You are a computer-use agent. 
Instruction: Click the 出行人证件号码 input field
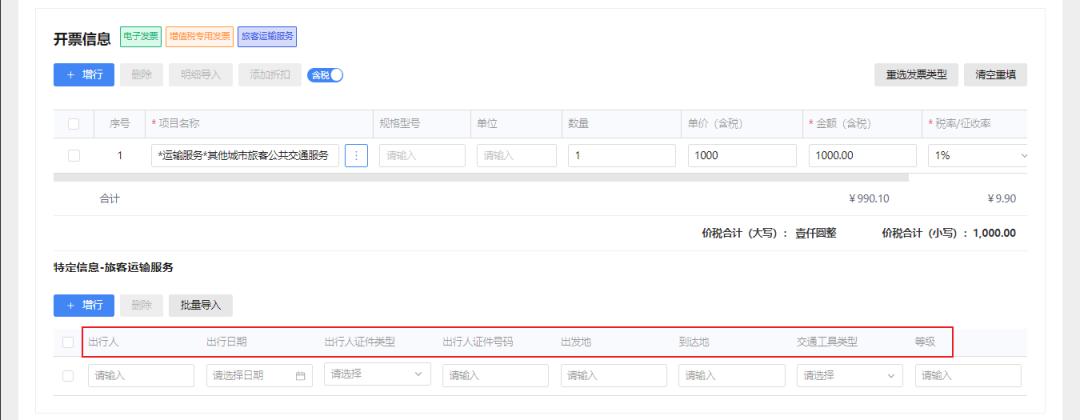click(496, 376)
